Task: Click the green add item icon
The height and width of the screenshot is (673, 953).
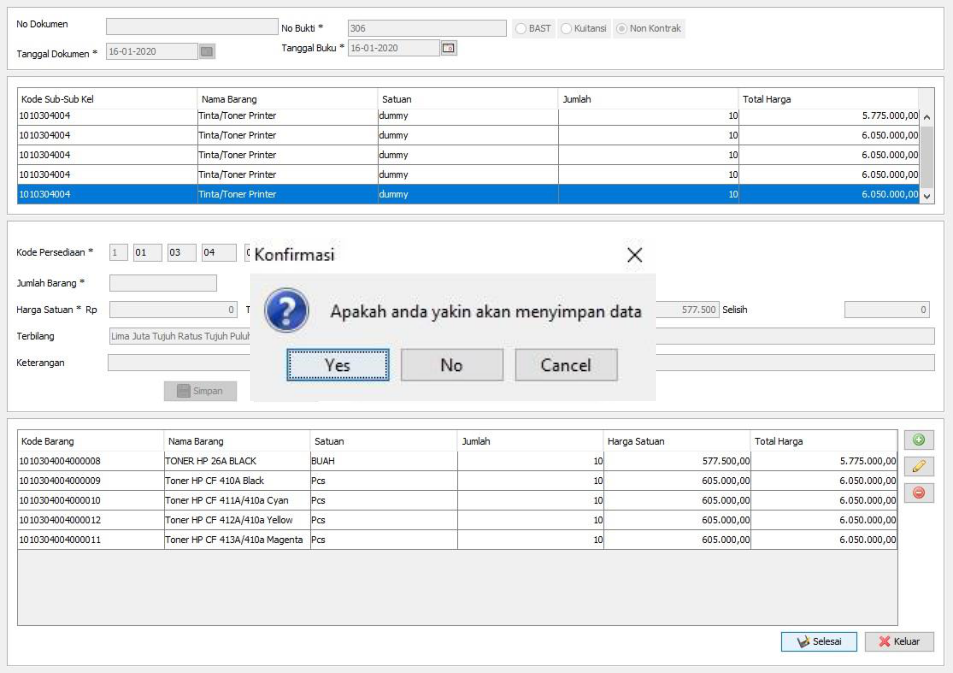Action: coord(918,440)
